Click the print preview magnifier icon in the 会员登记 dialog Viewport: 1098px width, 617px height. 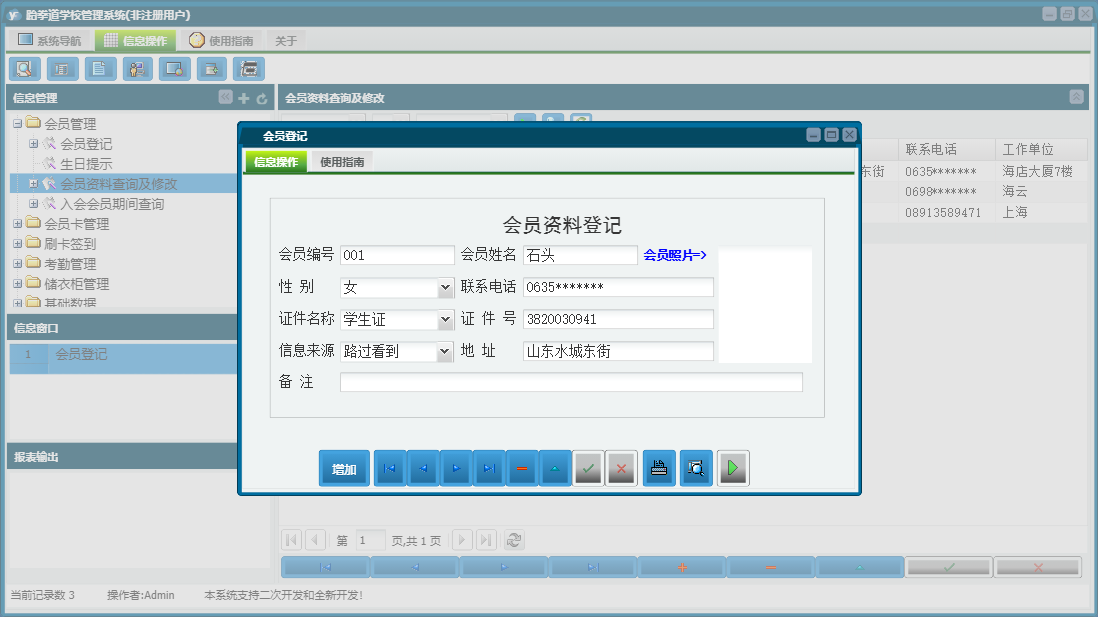click(x=696, y=468)
